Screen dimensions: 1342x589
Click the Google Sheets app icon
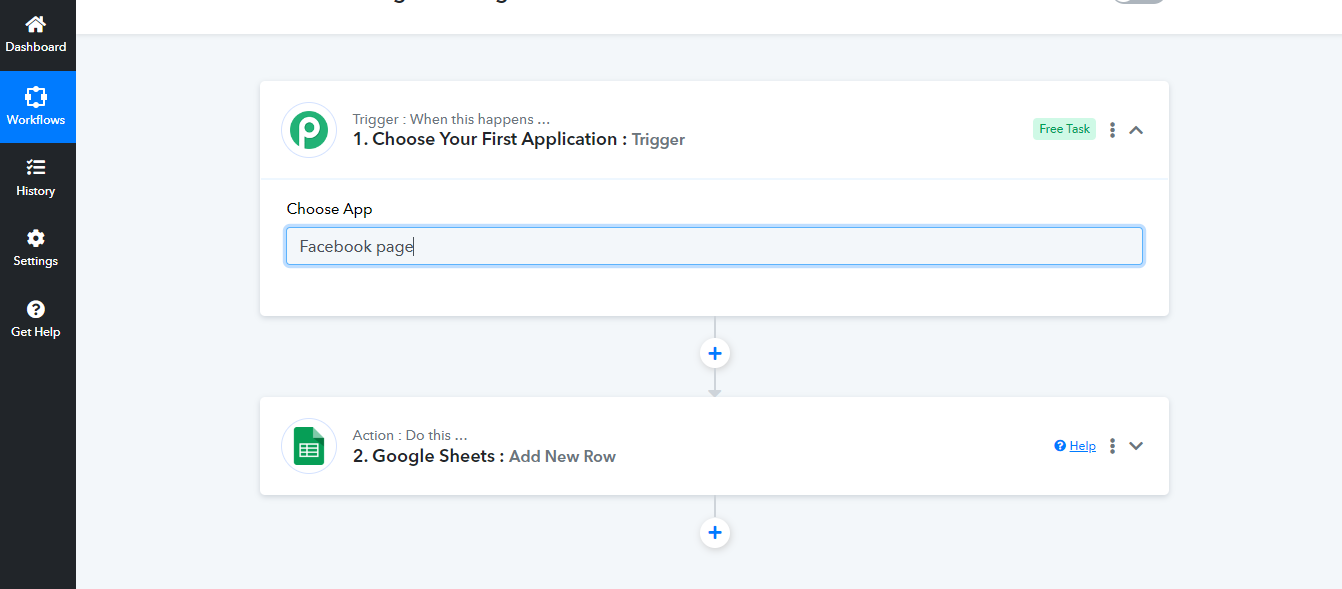click(x=309, y=446)
